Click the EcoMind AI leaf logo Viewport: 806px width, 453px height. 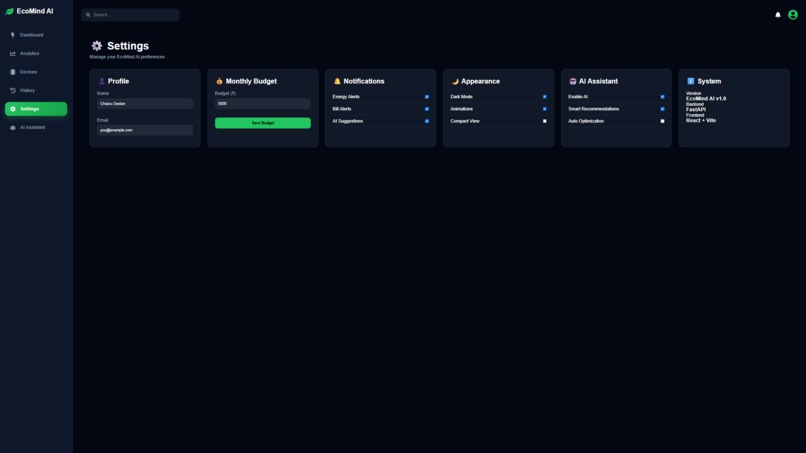tap(9, 11)
